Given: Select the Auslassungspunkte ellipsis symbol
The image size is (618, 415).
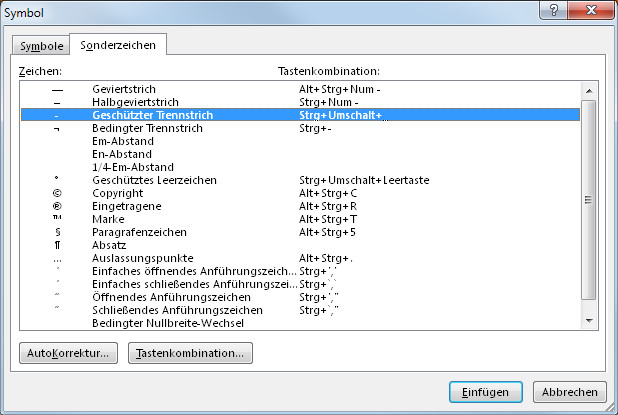Looking at the screenshot, I should [300, 258].
